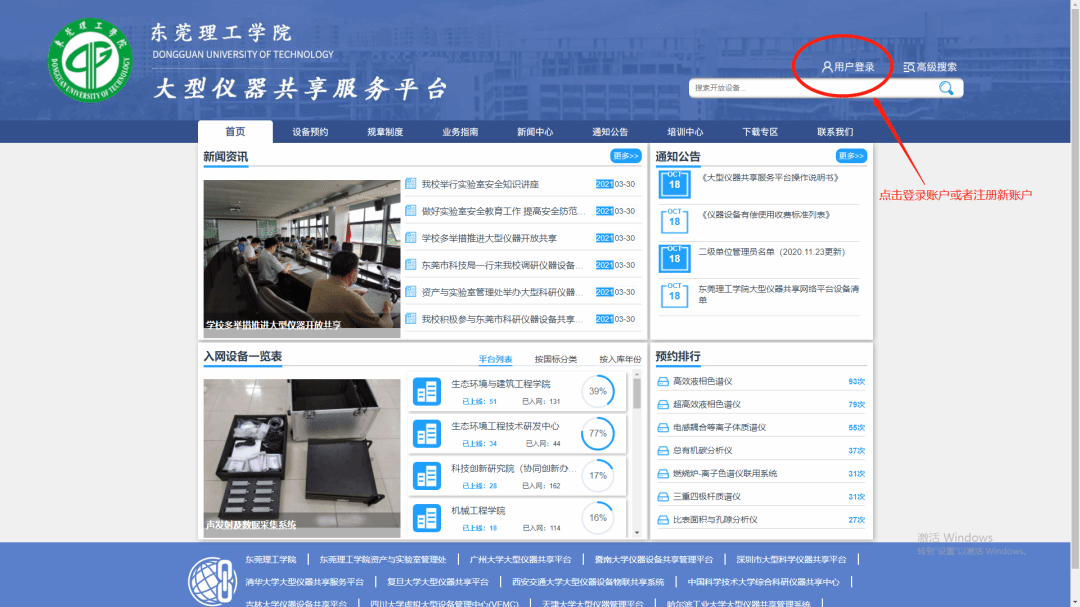Open the 用户登录 user login link
This screenshot has height=607, width=1080.
[848, 67]
